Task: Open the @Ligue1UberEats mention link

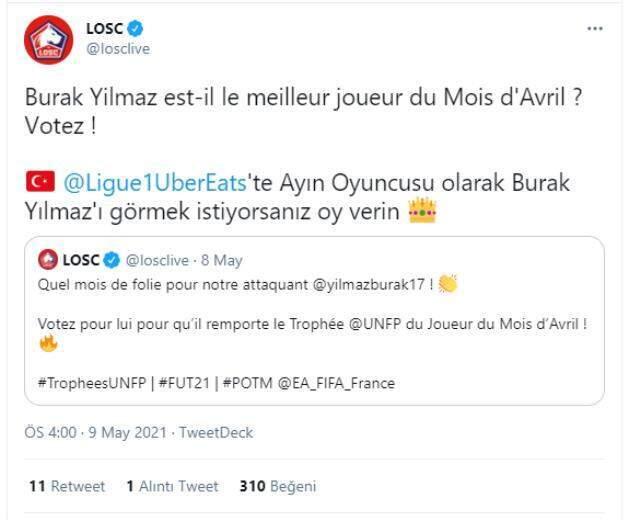Action: (x=155, y=183)
